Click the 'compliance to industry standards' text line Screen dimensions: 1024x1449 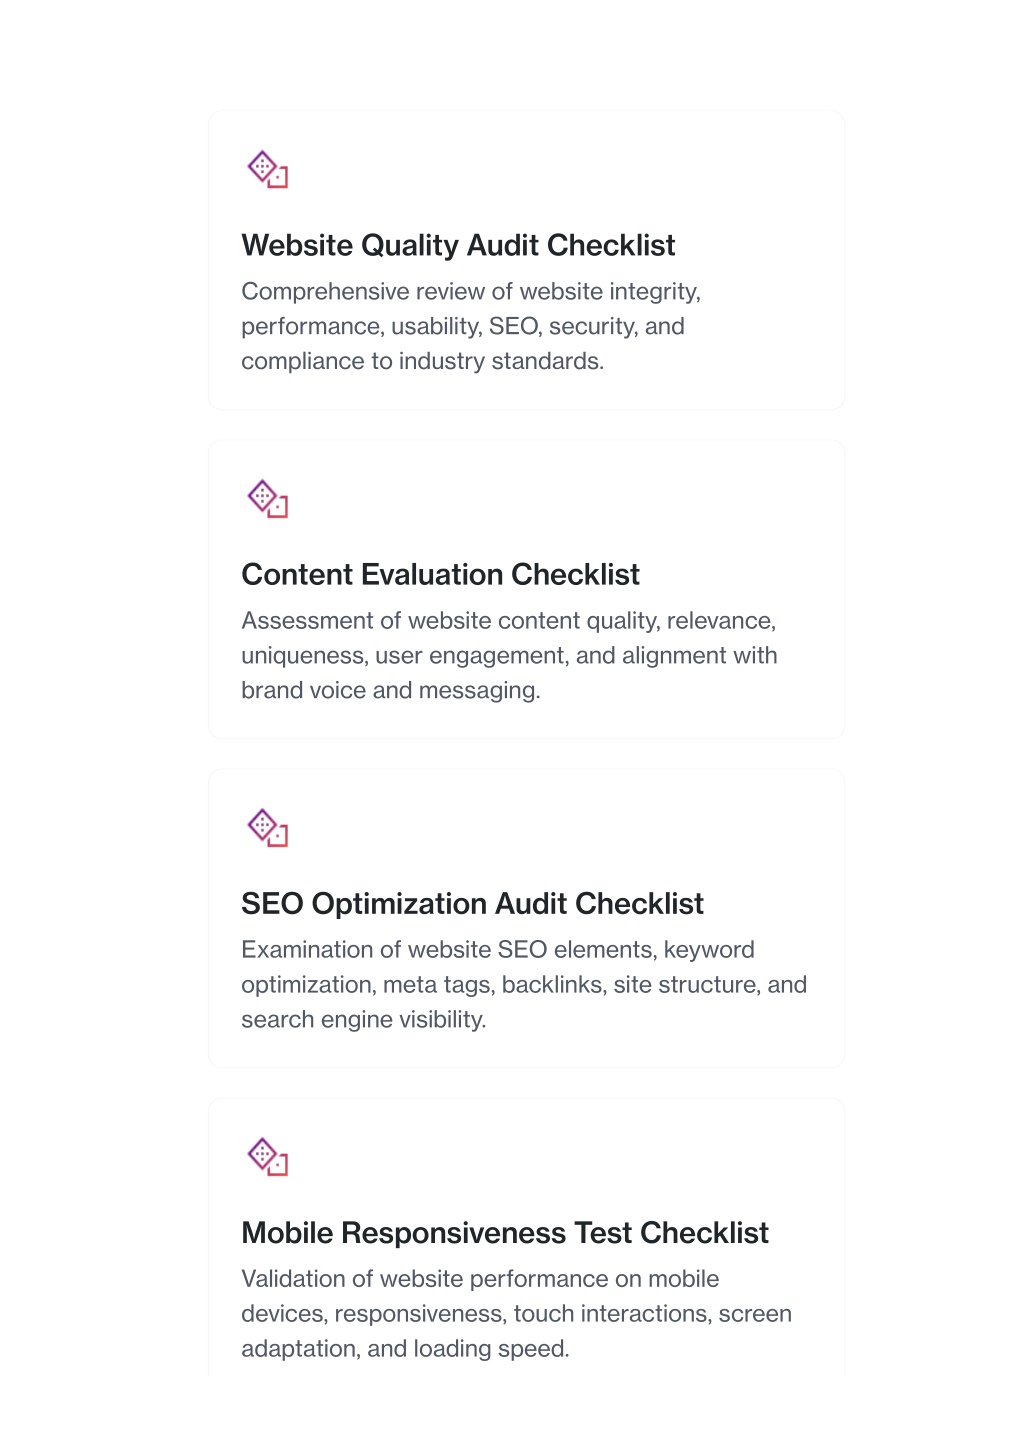(x=422, y=361)
